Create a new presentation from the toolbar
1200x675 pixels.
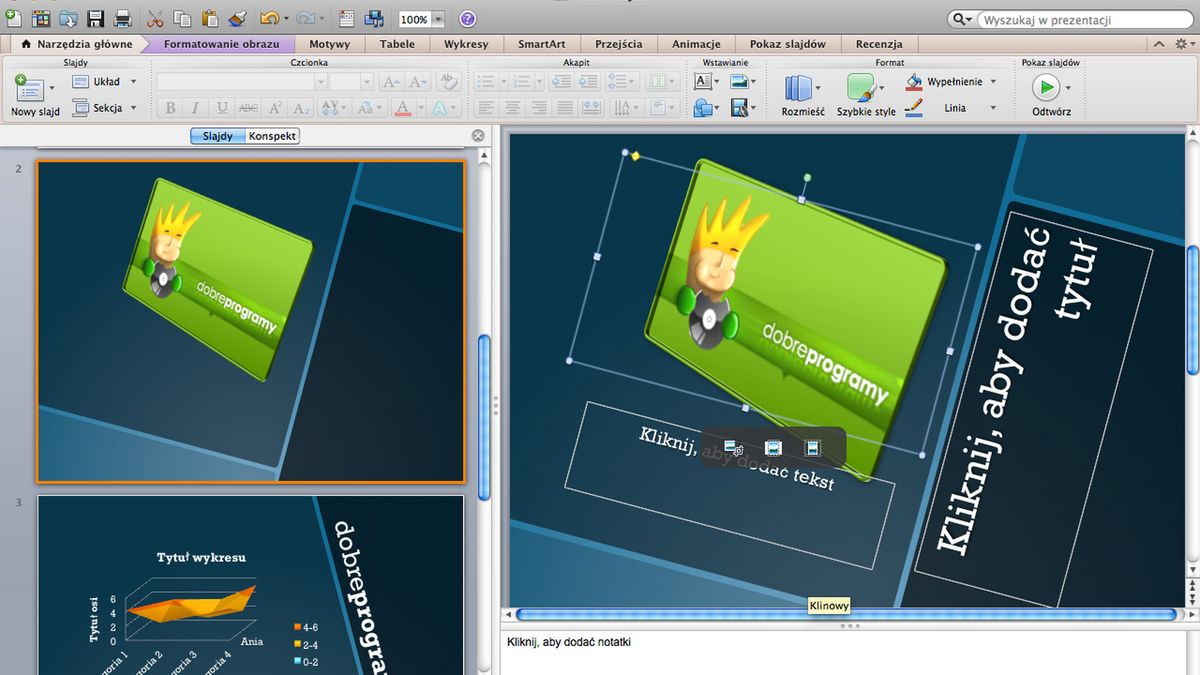[x=14, y=18]
